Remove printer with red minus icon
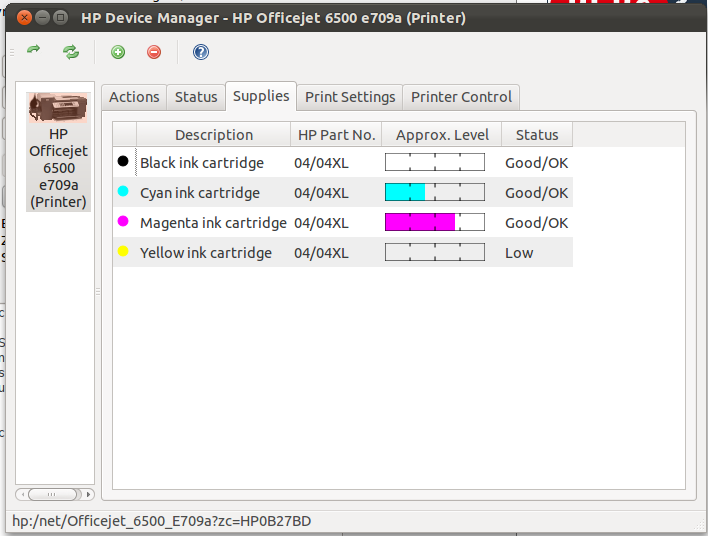The image size is (708, 536). (154, 52)
